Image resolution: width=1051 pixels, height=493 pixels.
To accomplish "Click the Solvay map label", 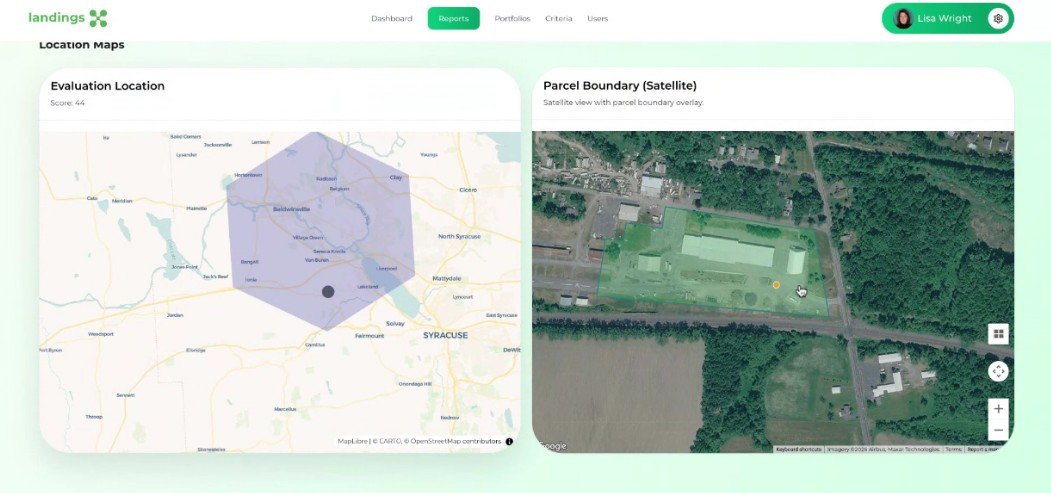I will point(395,324).
